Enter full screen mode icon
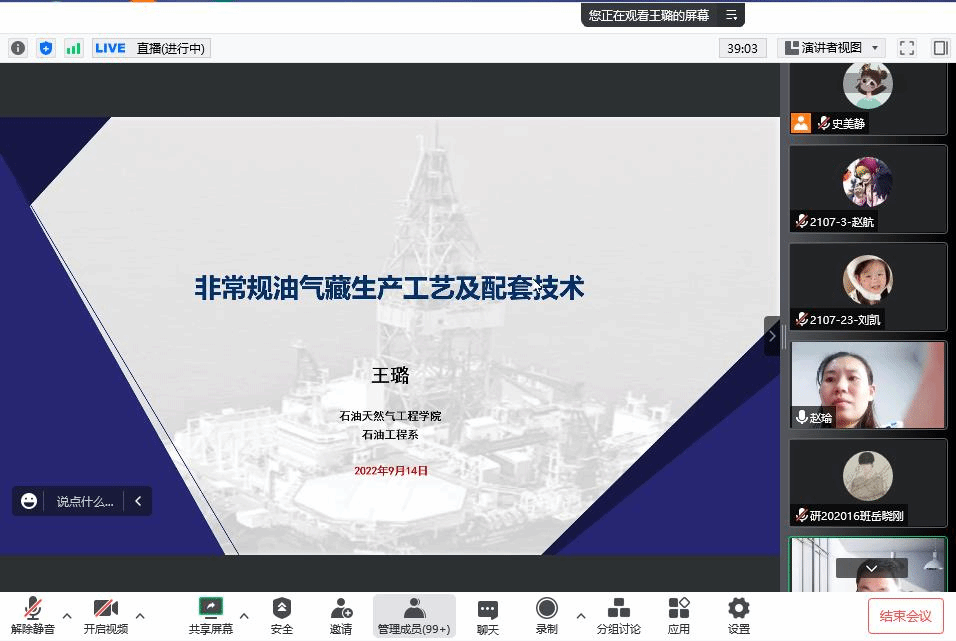 [x=907, y=48]
